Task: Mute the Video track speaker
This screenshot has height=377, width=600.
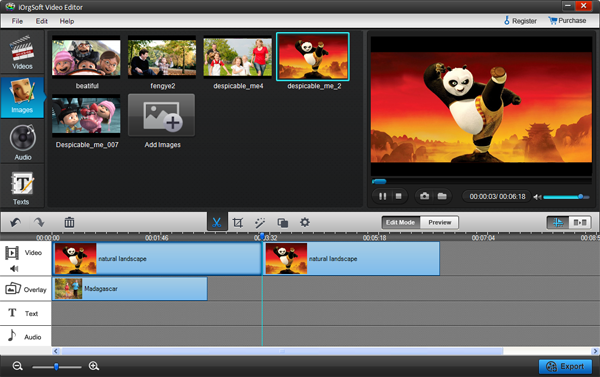Action: (x=14, y=268)
